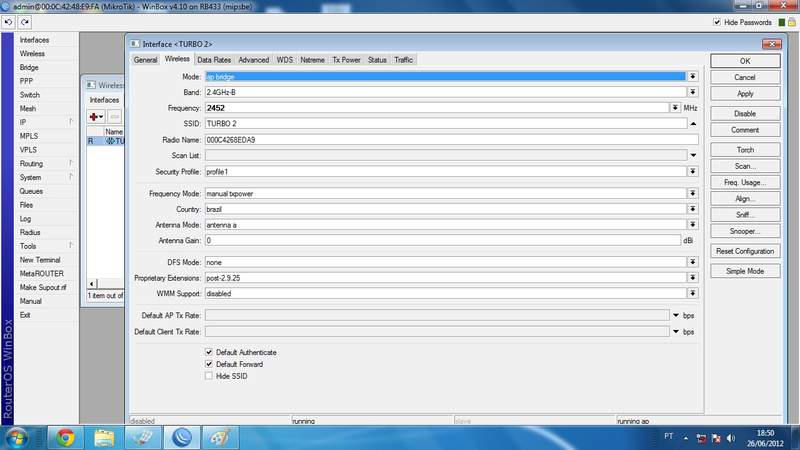Open the WMM Support dropdown
Screen dimensions: 800x450
click(x=692, y=293)
